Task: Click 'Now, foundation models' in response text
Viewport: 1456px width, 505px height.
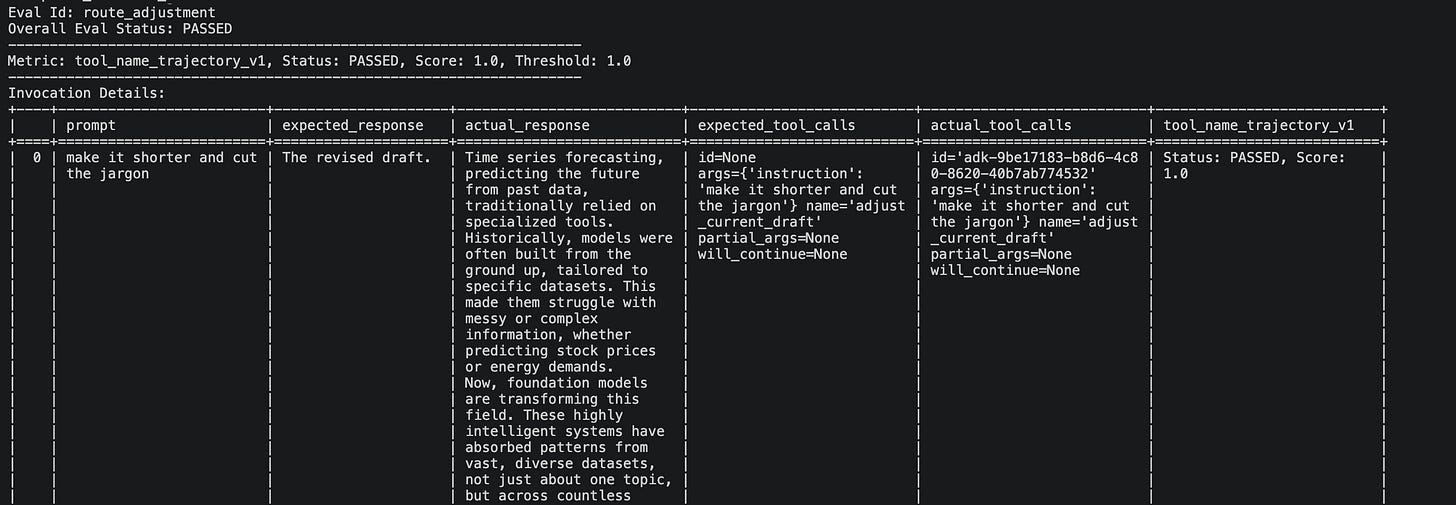Action: coord(556,384)
